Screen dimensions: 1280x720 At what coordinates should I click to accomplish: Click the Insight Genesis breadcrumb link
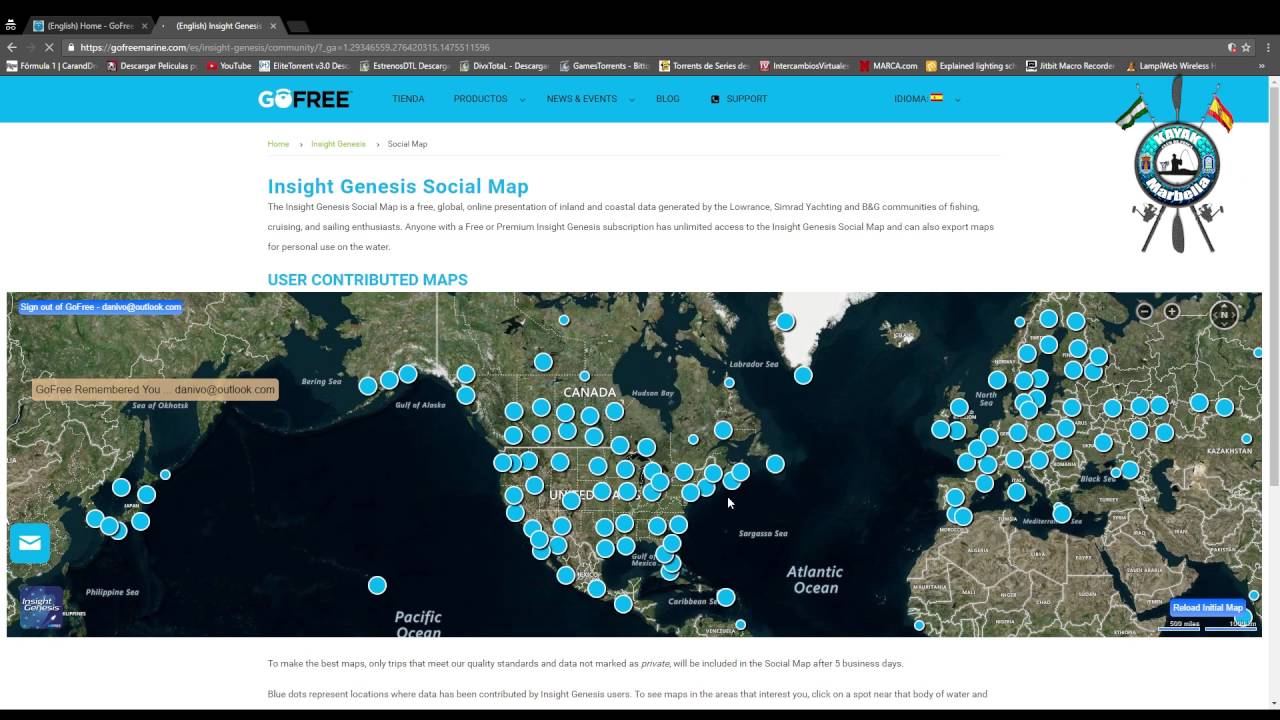point(338,144)
